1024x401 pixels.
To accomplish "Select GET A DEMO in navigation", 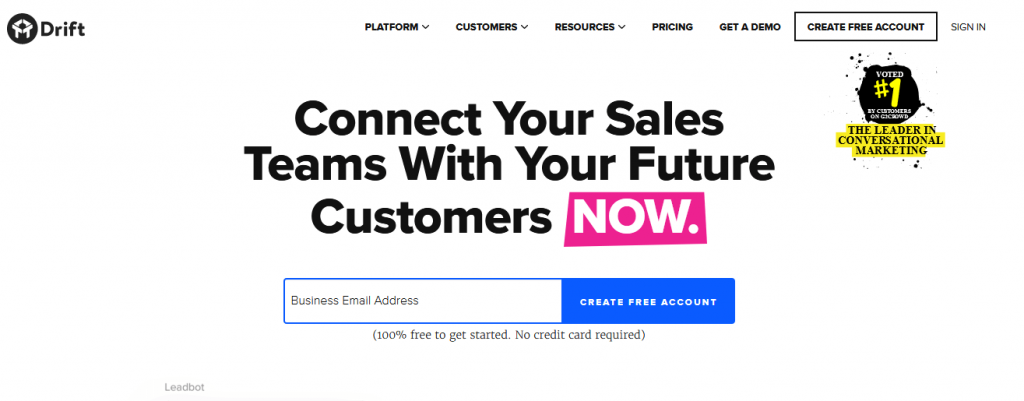I will point(750,27).
